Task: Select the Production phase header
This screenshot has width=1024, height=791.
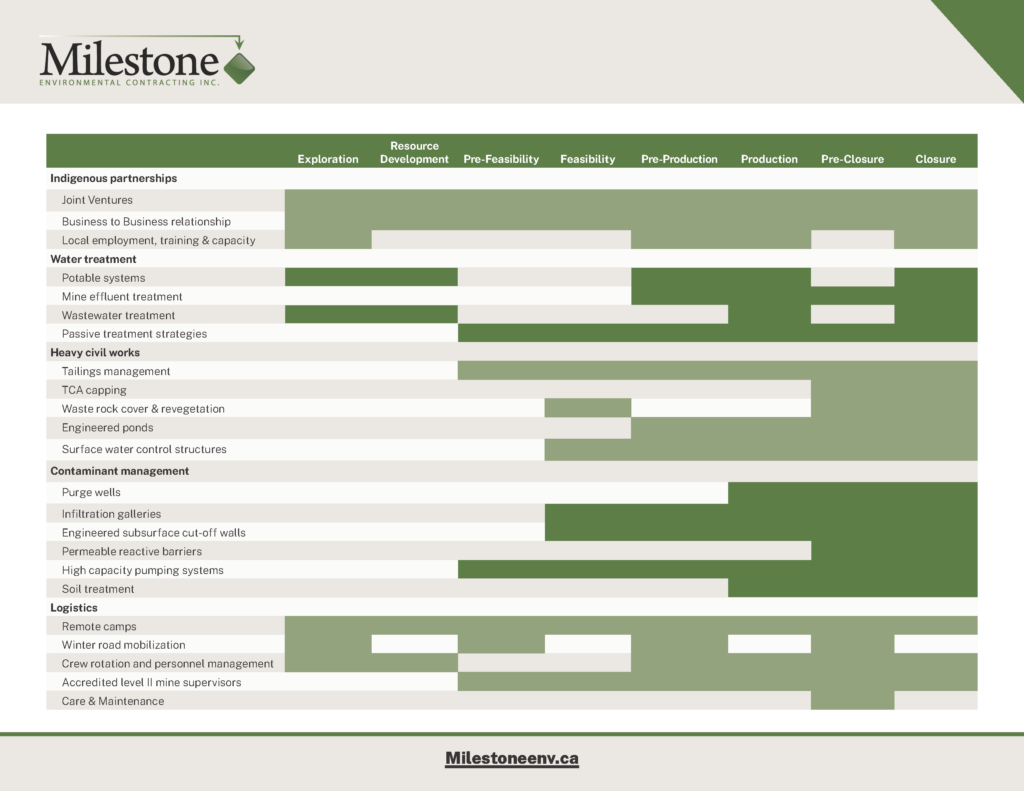Action: [x=768, y=158]
